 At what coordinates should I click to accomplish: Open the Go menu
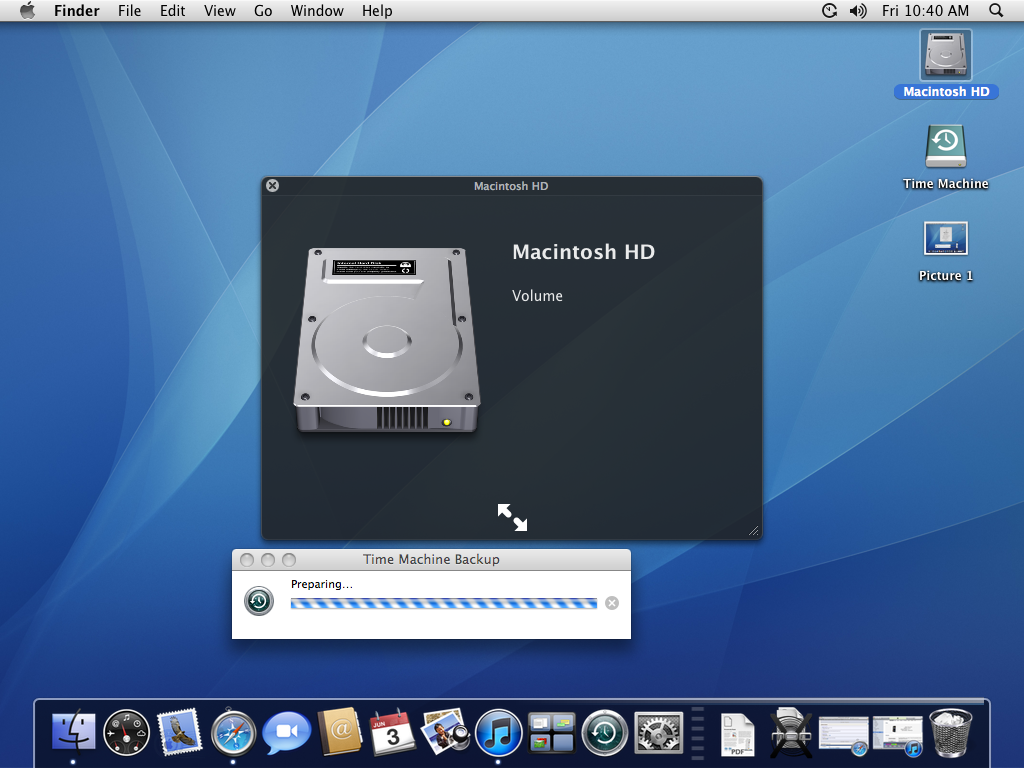click(x=263, y=10)
